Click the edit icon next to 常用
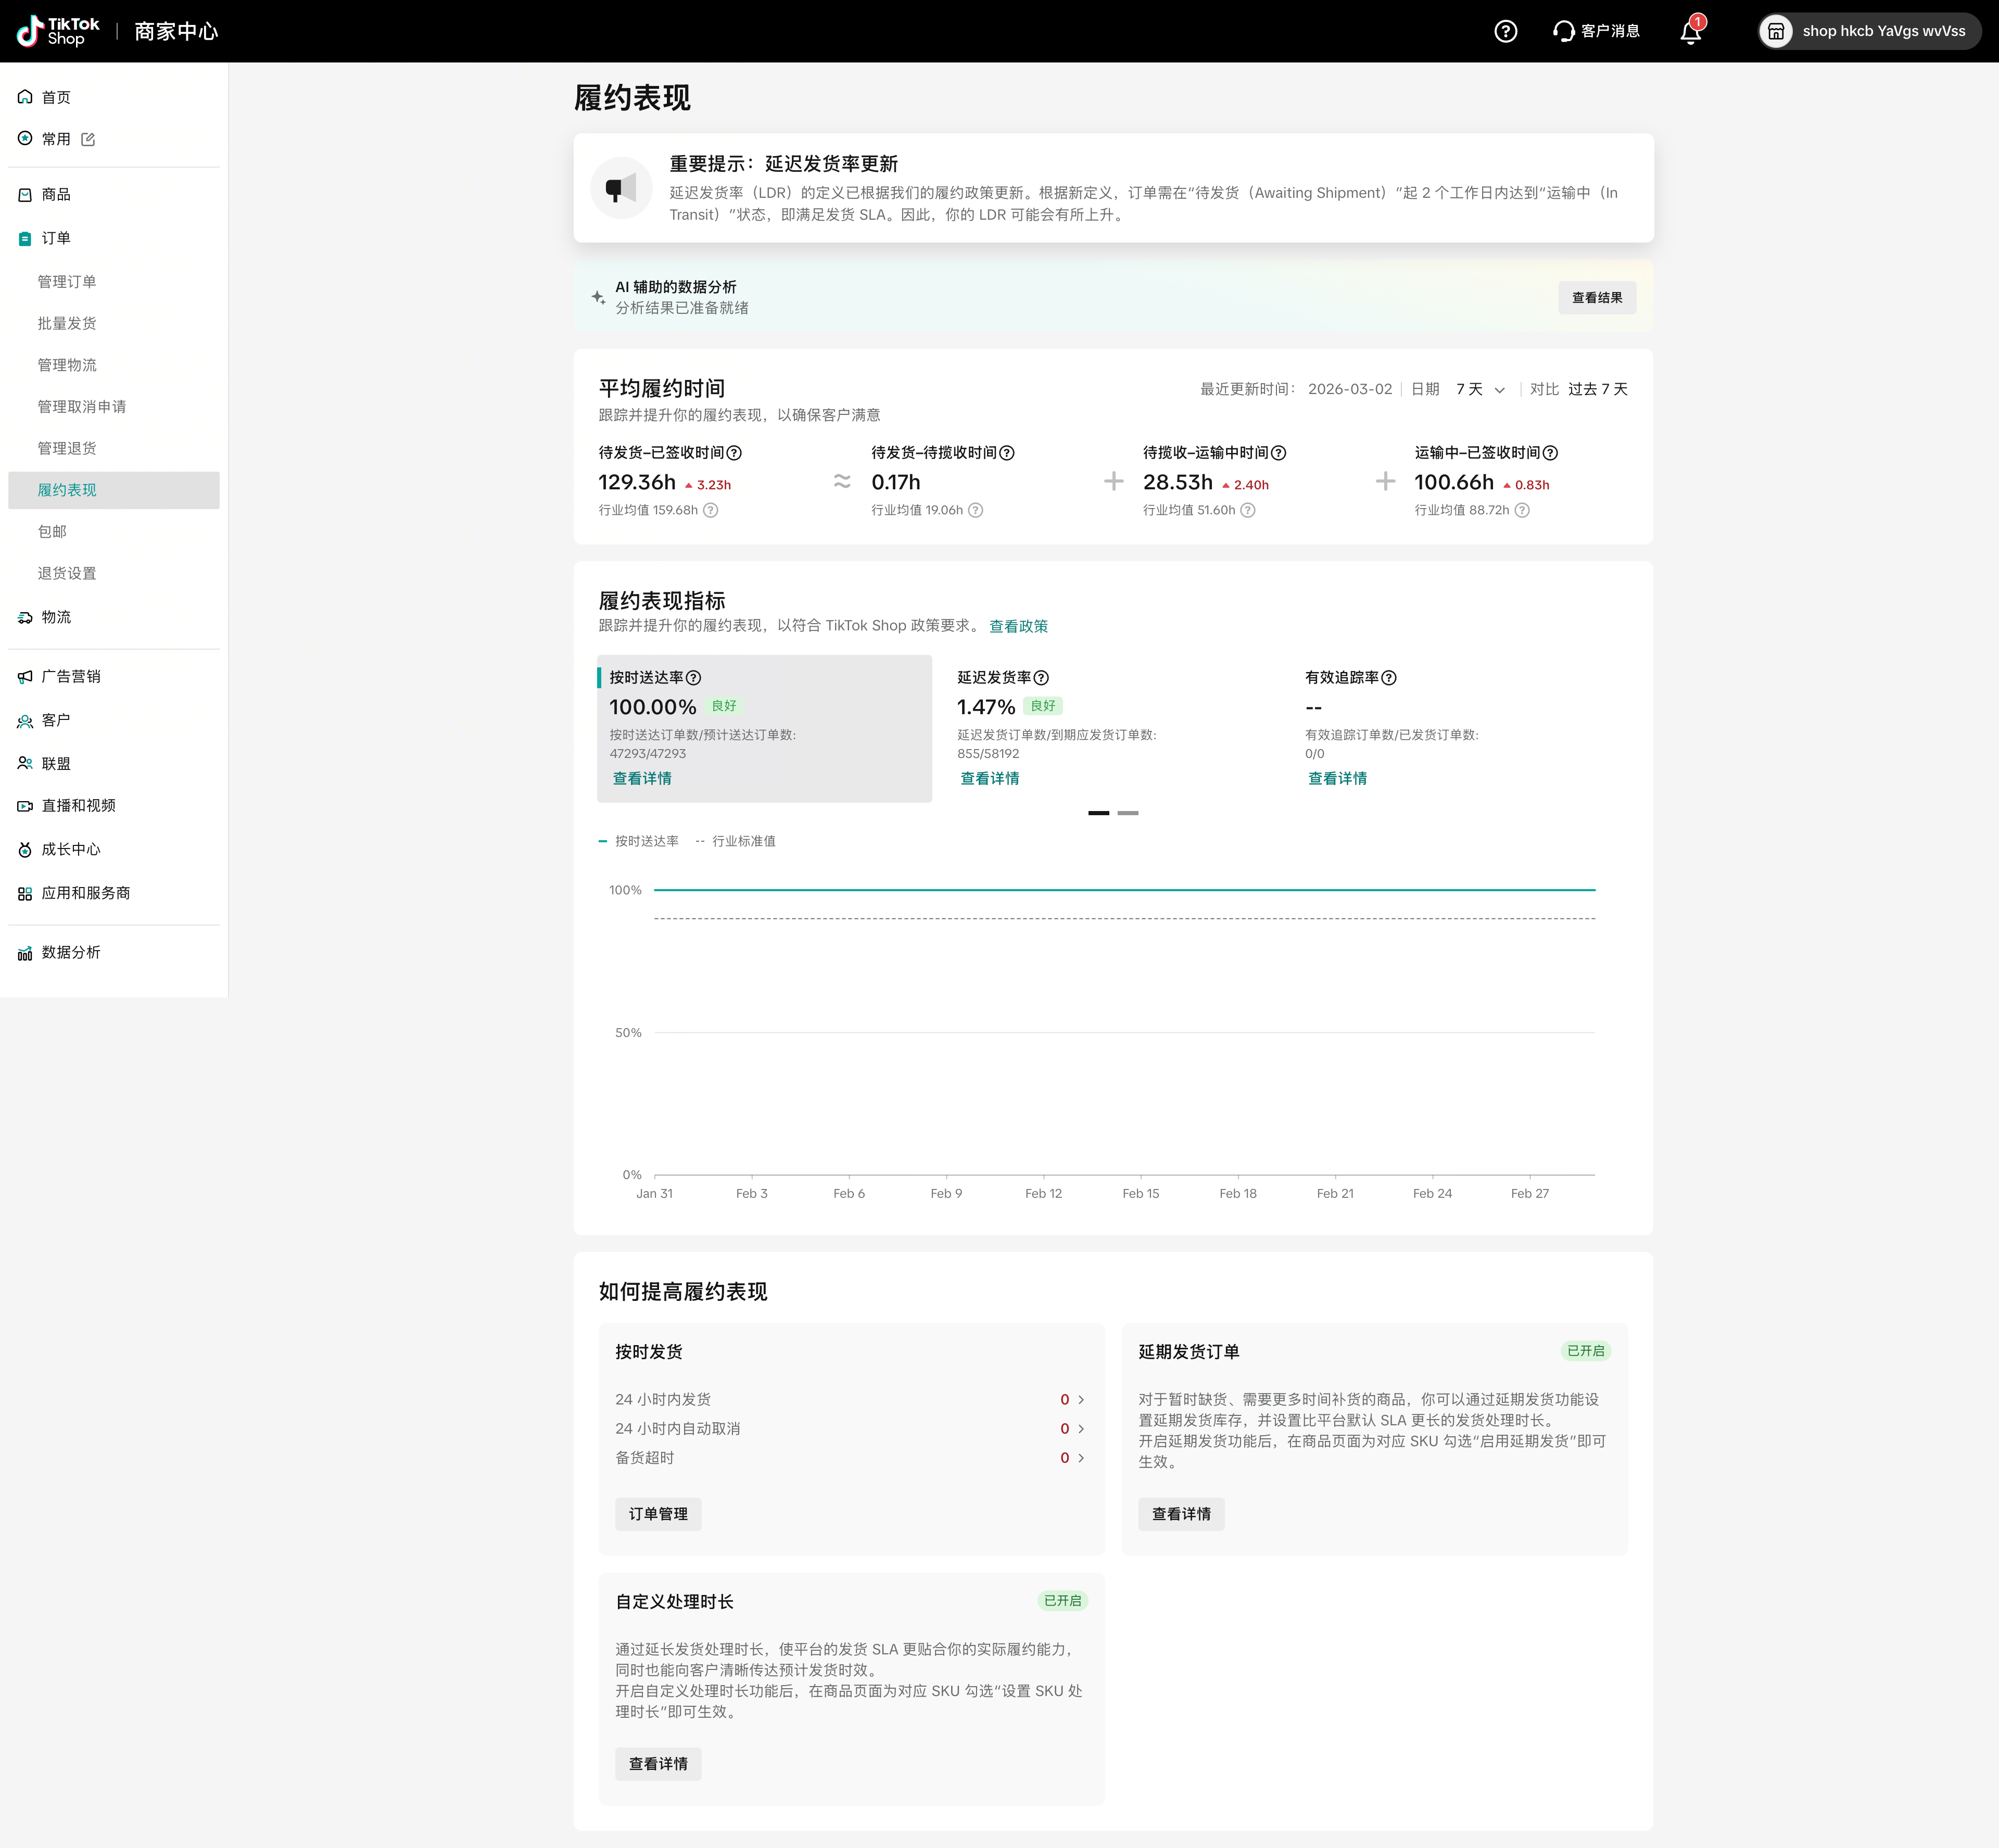This screenshot has width=1999, height=1848. [x=88, y=139]
